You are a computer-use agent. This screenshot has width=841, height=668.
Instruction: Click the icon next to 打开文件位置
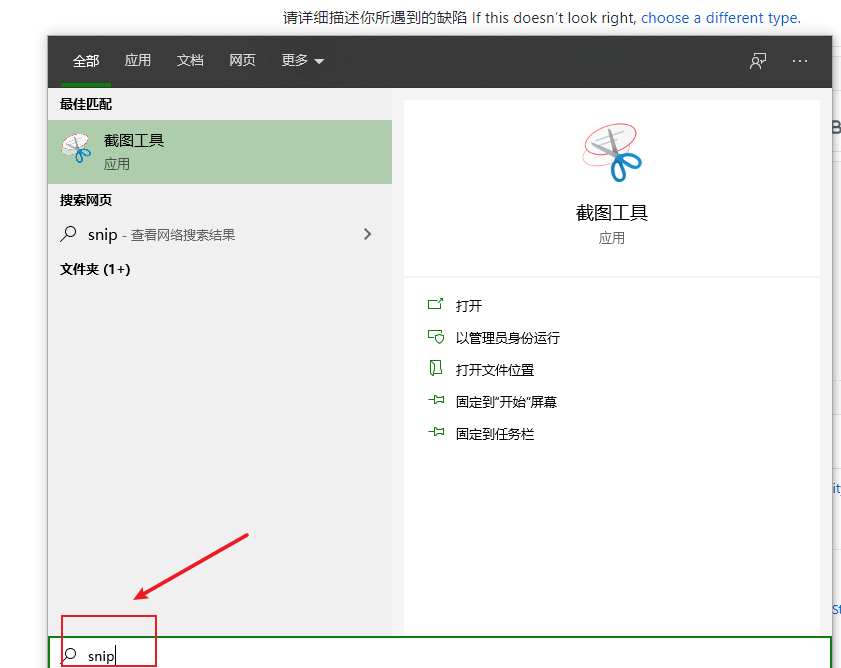(x=436, y=369)
